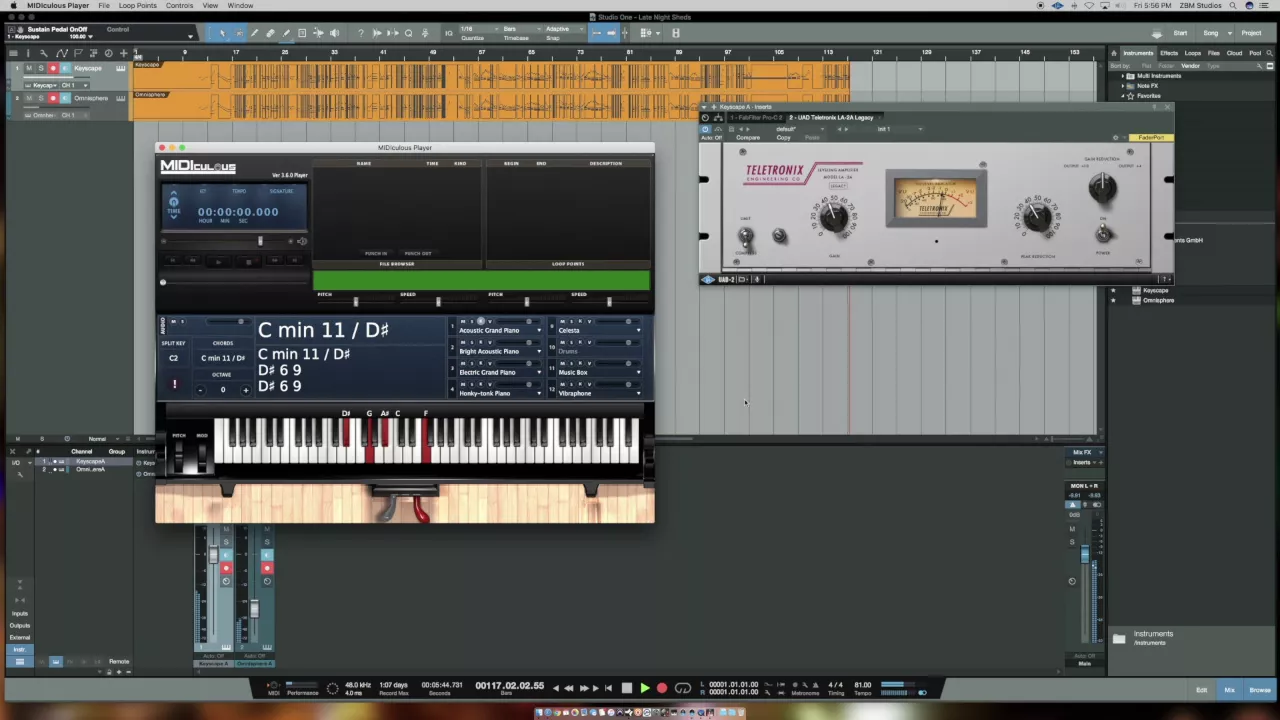This screenshot has width=1280, height=720.
Task: Switch to Loops tab in browser
Action: [1194, 53]
